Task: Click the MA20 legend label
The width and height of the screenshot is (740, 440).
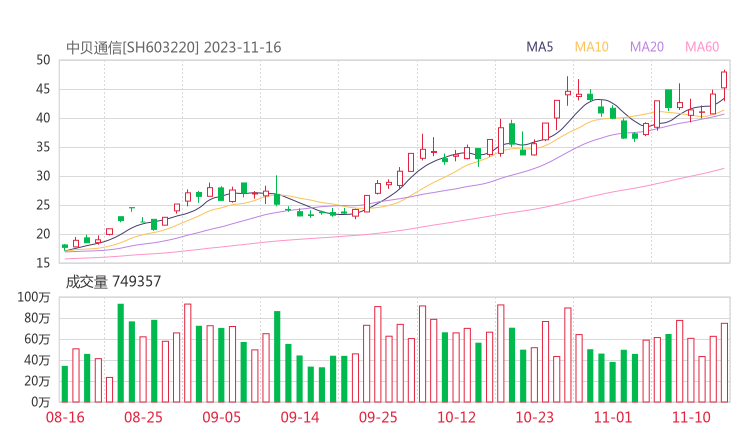Action: (x=647, y=47)
